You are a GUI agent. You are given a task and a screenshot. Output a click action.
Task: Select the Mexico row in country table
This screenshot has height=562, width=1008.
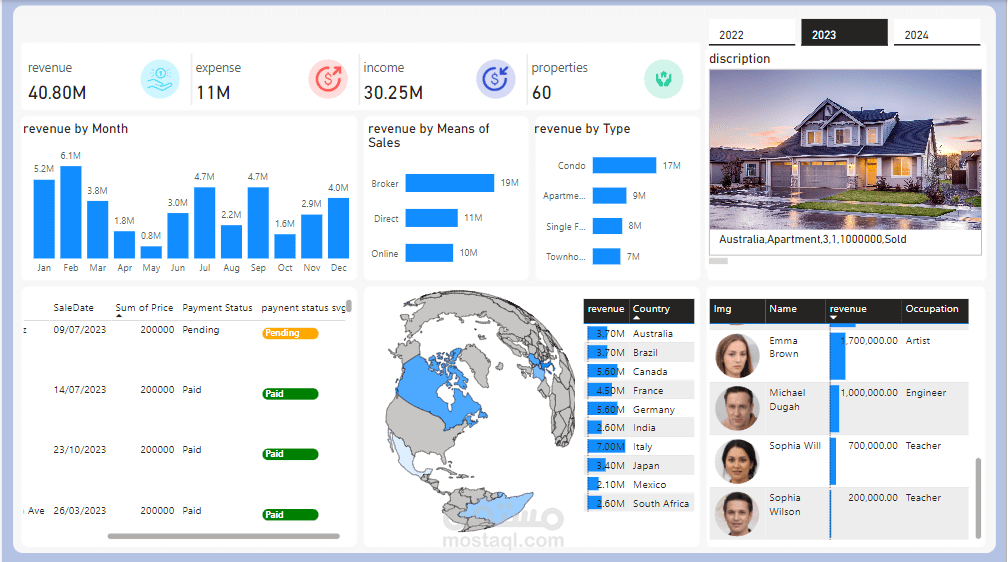click(639, 484)
